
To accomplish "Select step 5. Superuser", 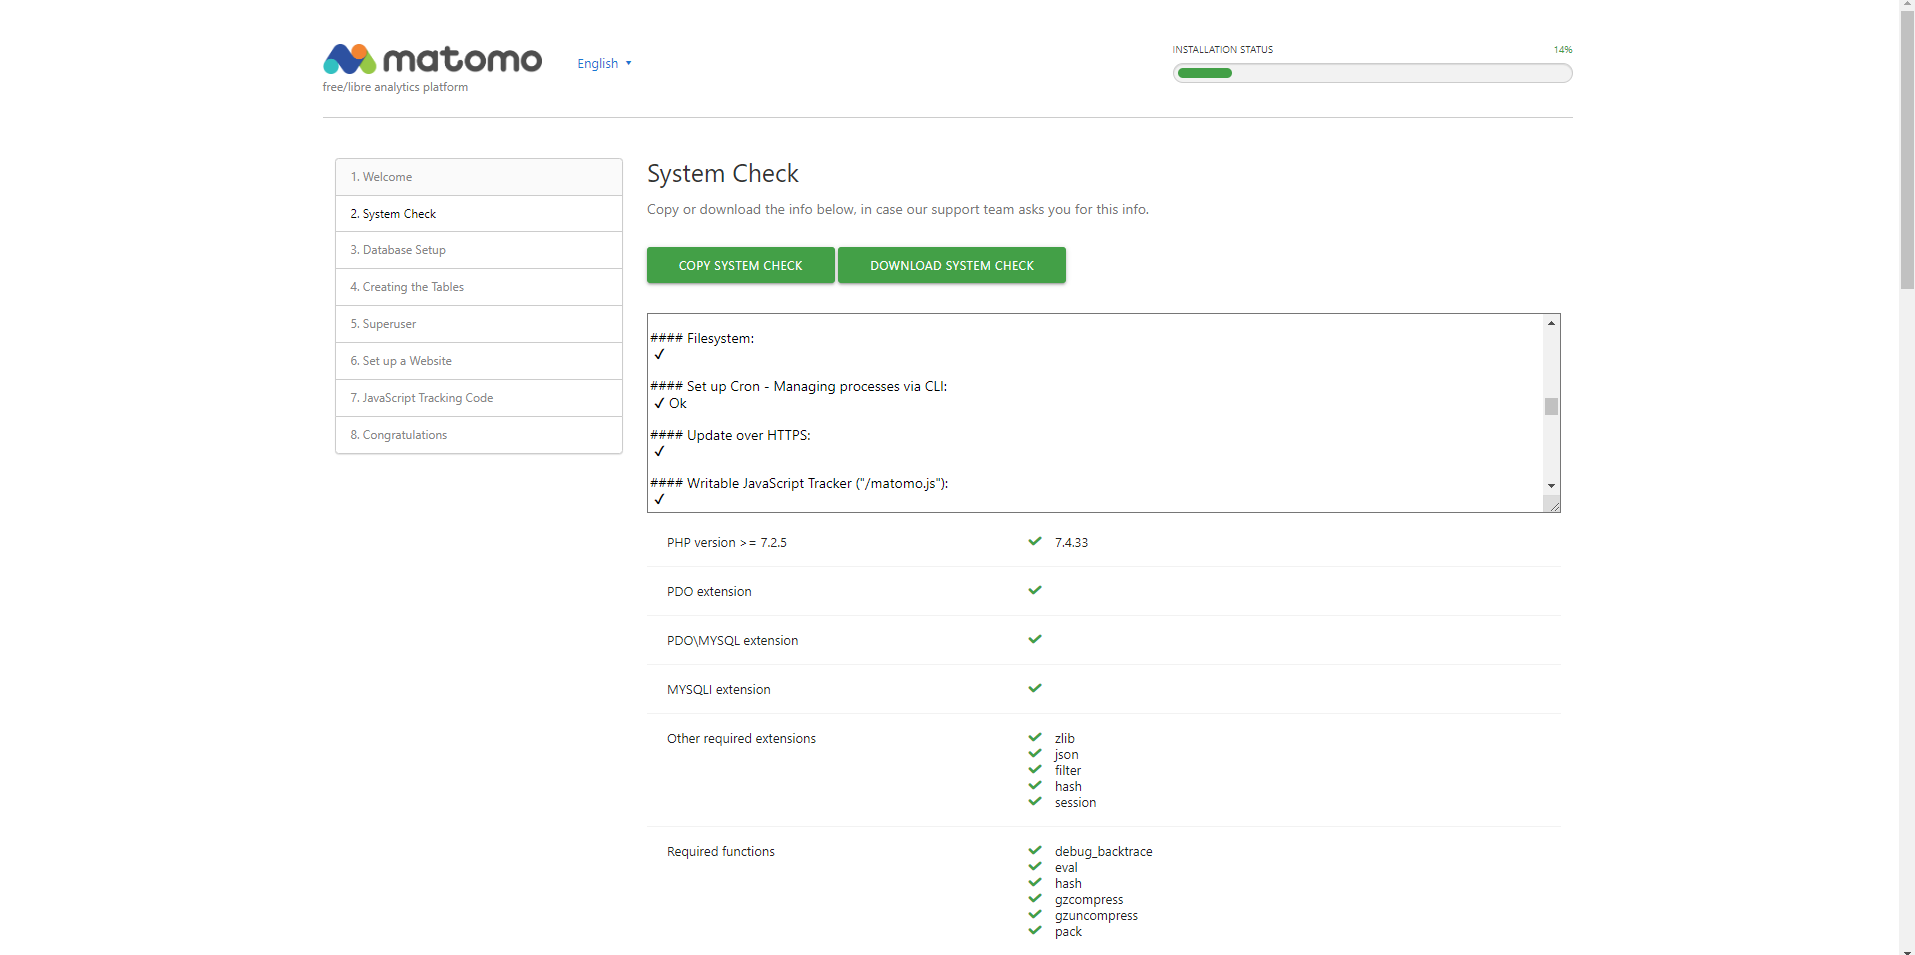I will pos(479,324).
